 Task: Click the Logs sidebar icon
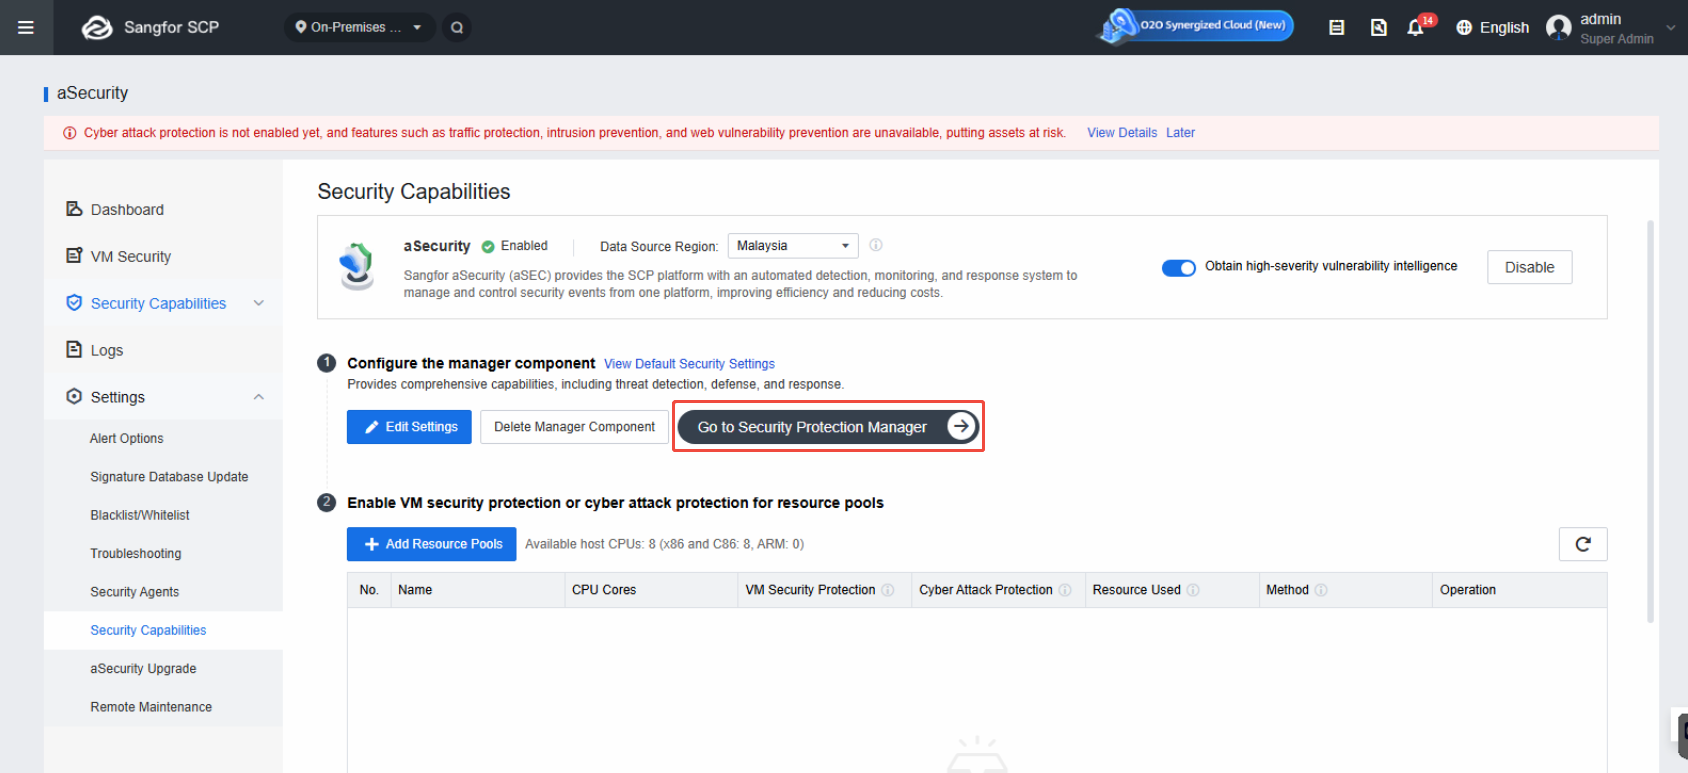point(74,349)
